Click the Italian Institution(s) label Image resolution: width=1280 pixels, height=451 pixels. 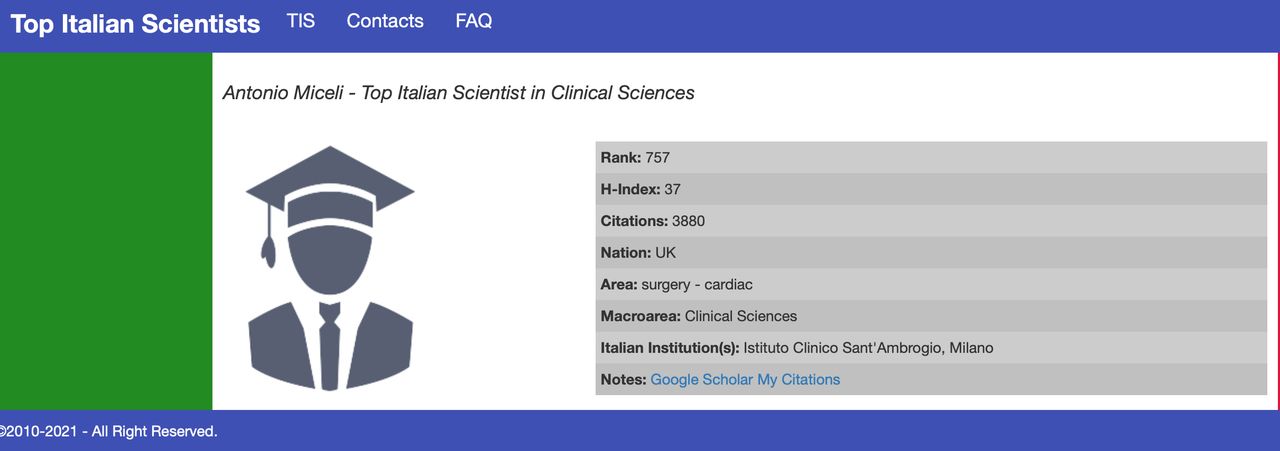[670, 348]
